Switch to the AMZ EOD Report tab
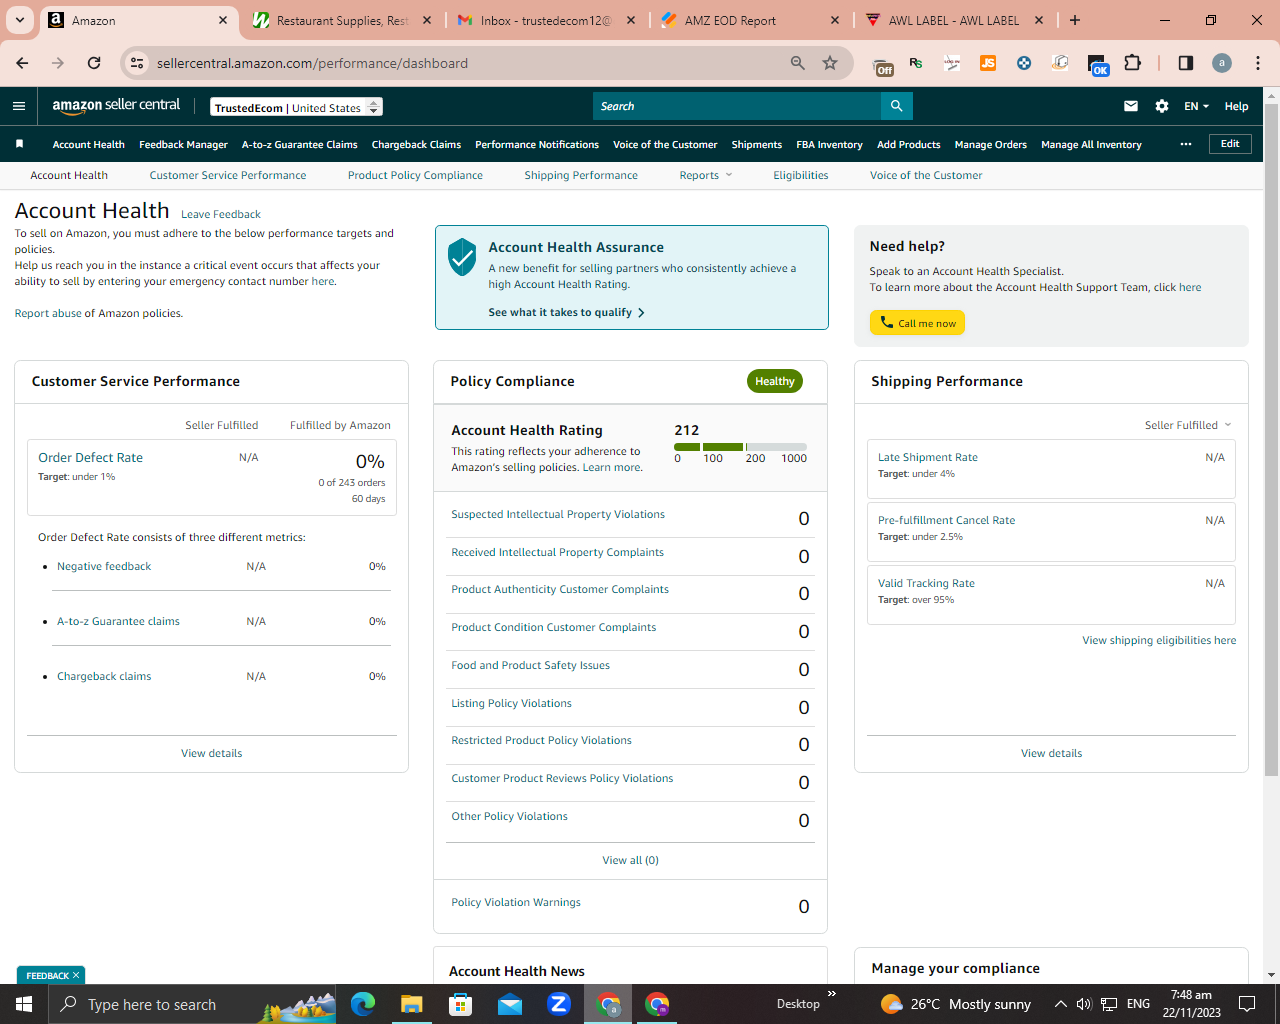The height and width of the screenshot is (1024, 1280). (751, 20)
